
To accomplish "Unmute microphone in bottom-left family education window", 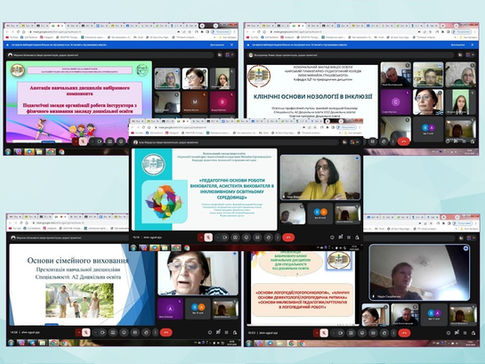I will (x=86, y=332).
